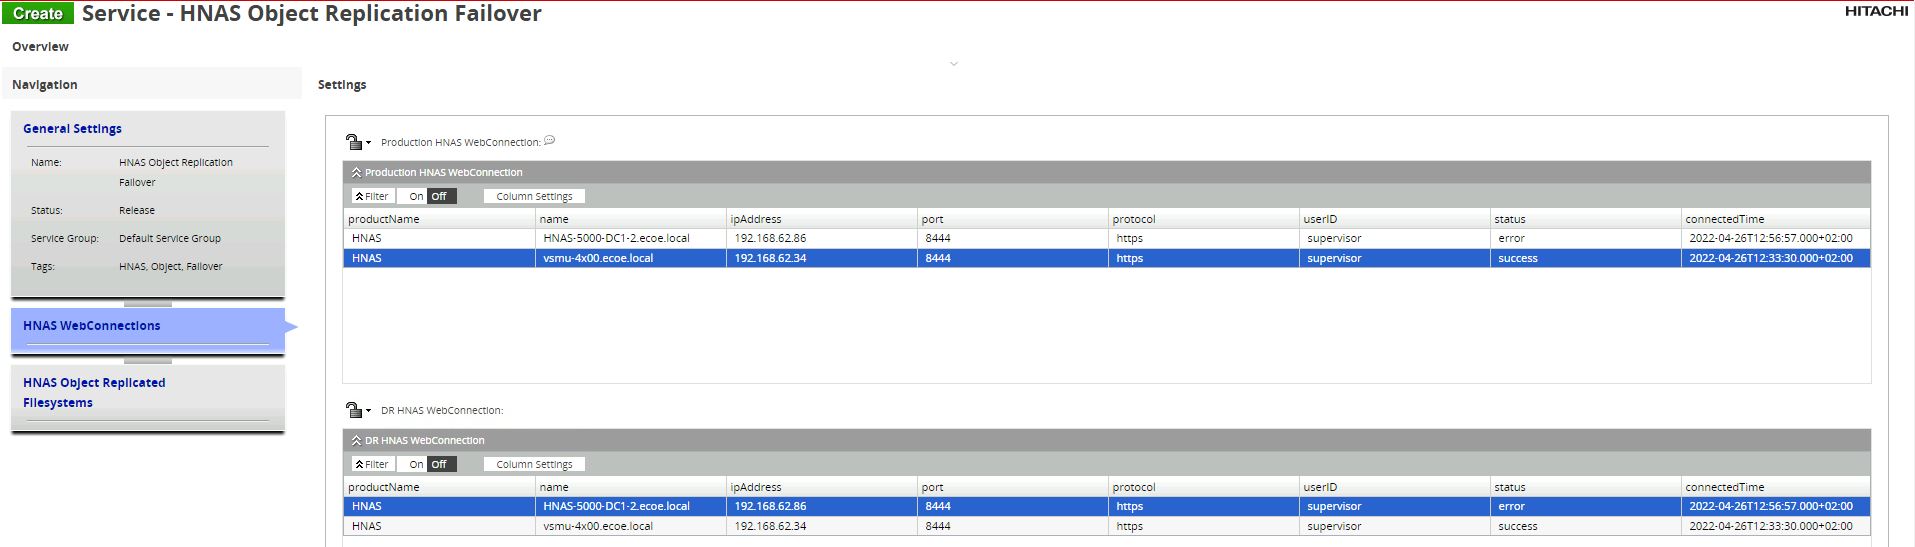The height and width of the screenshot is (547, 1915).
Task: Select HNAS-5000-DC1-2.ecoe.local row in Production table
Action: (1106, 238)
